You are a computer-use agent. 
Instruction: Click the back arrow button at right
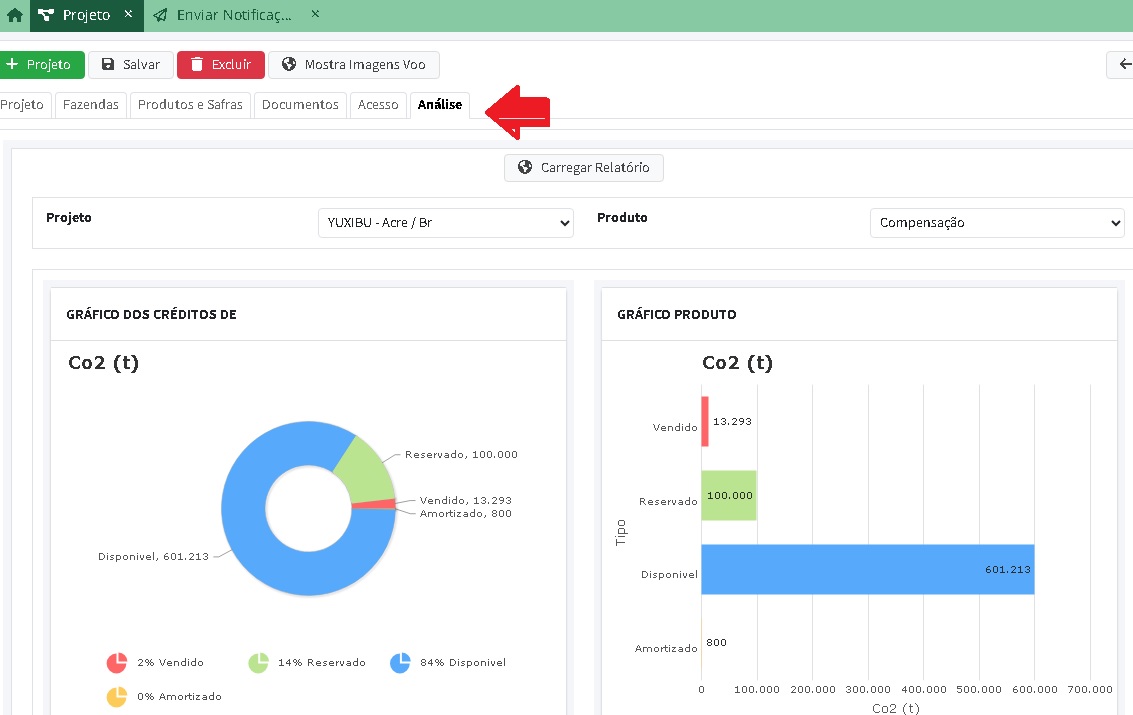pyautogui.click(x=1123, y=65)
